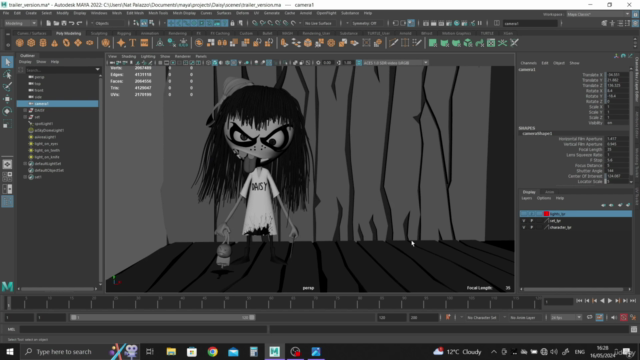Click the Multi-Cut knife shelf icon
This screenshot has height=360, width=640.
pos(393,43)
